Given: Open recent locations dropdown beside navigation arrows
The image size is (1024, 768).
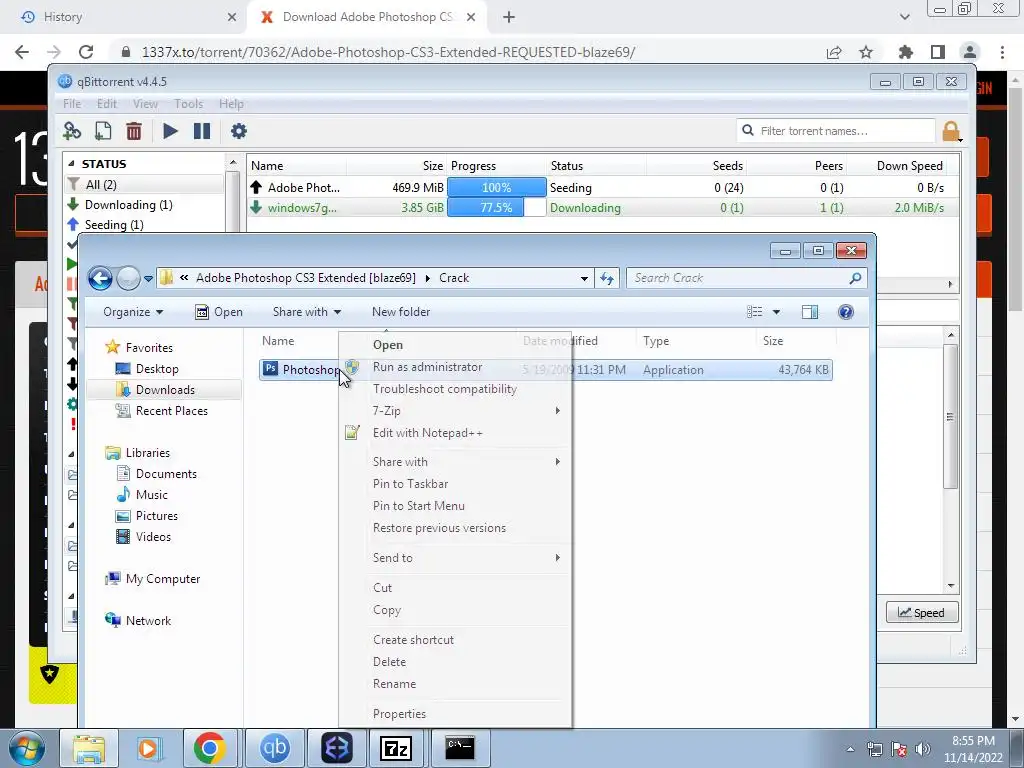Looking at the screenshot, I should tap(148, 278).
